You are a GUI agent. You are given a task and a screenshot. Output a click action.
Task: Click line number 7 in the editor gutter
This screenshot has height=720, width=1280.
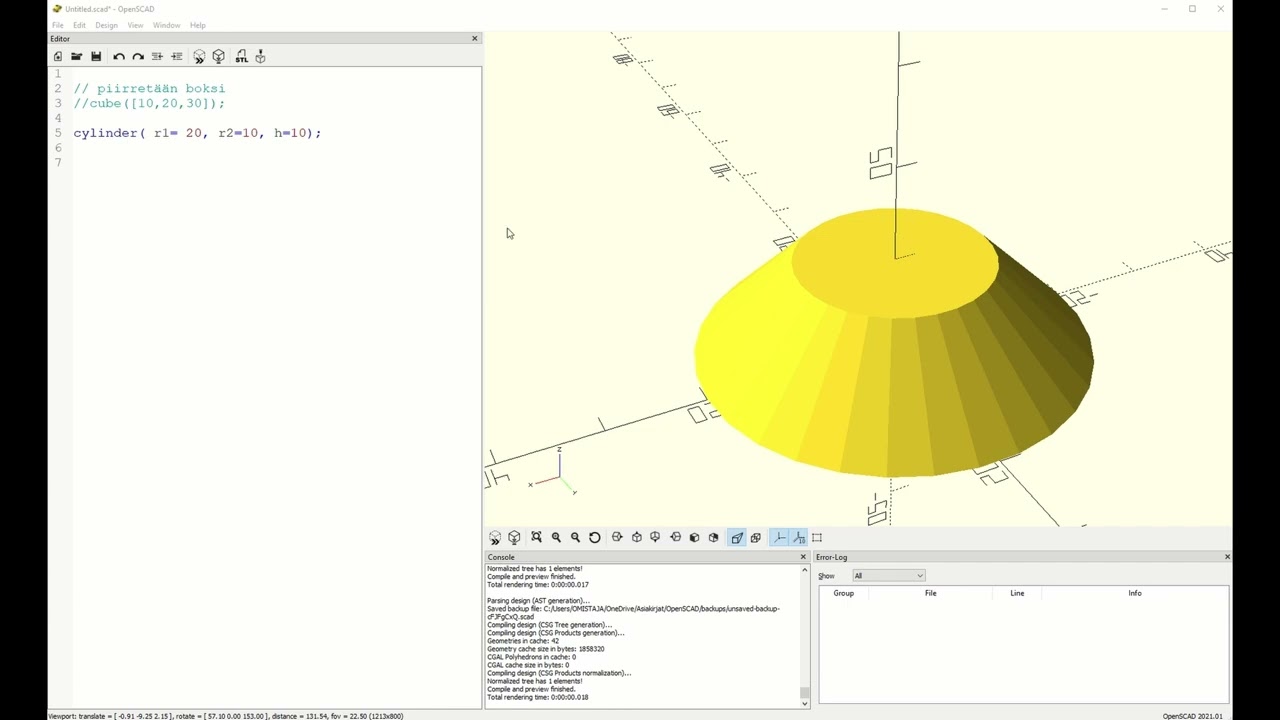click(x=58, y=163)
